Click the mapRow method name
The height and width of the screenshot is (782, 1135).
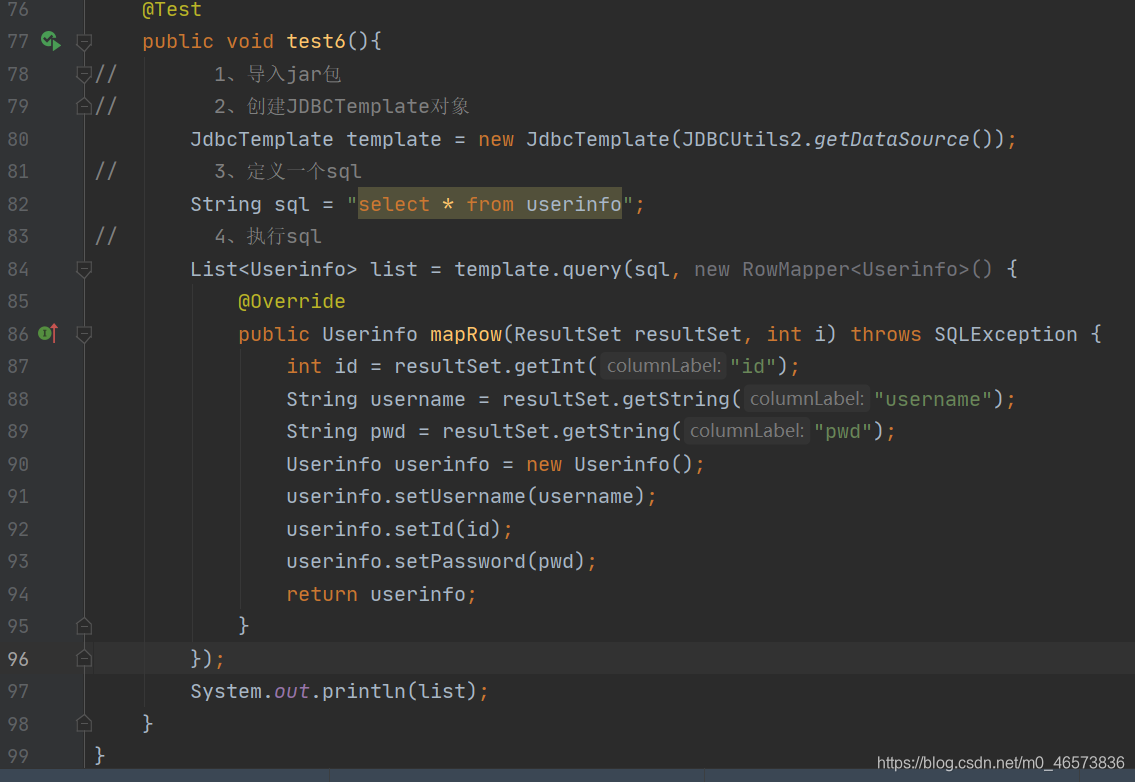(x=465, y=334)
